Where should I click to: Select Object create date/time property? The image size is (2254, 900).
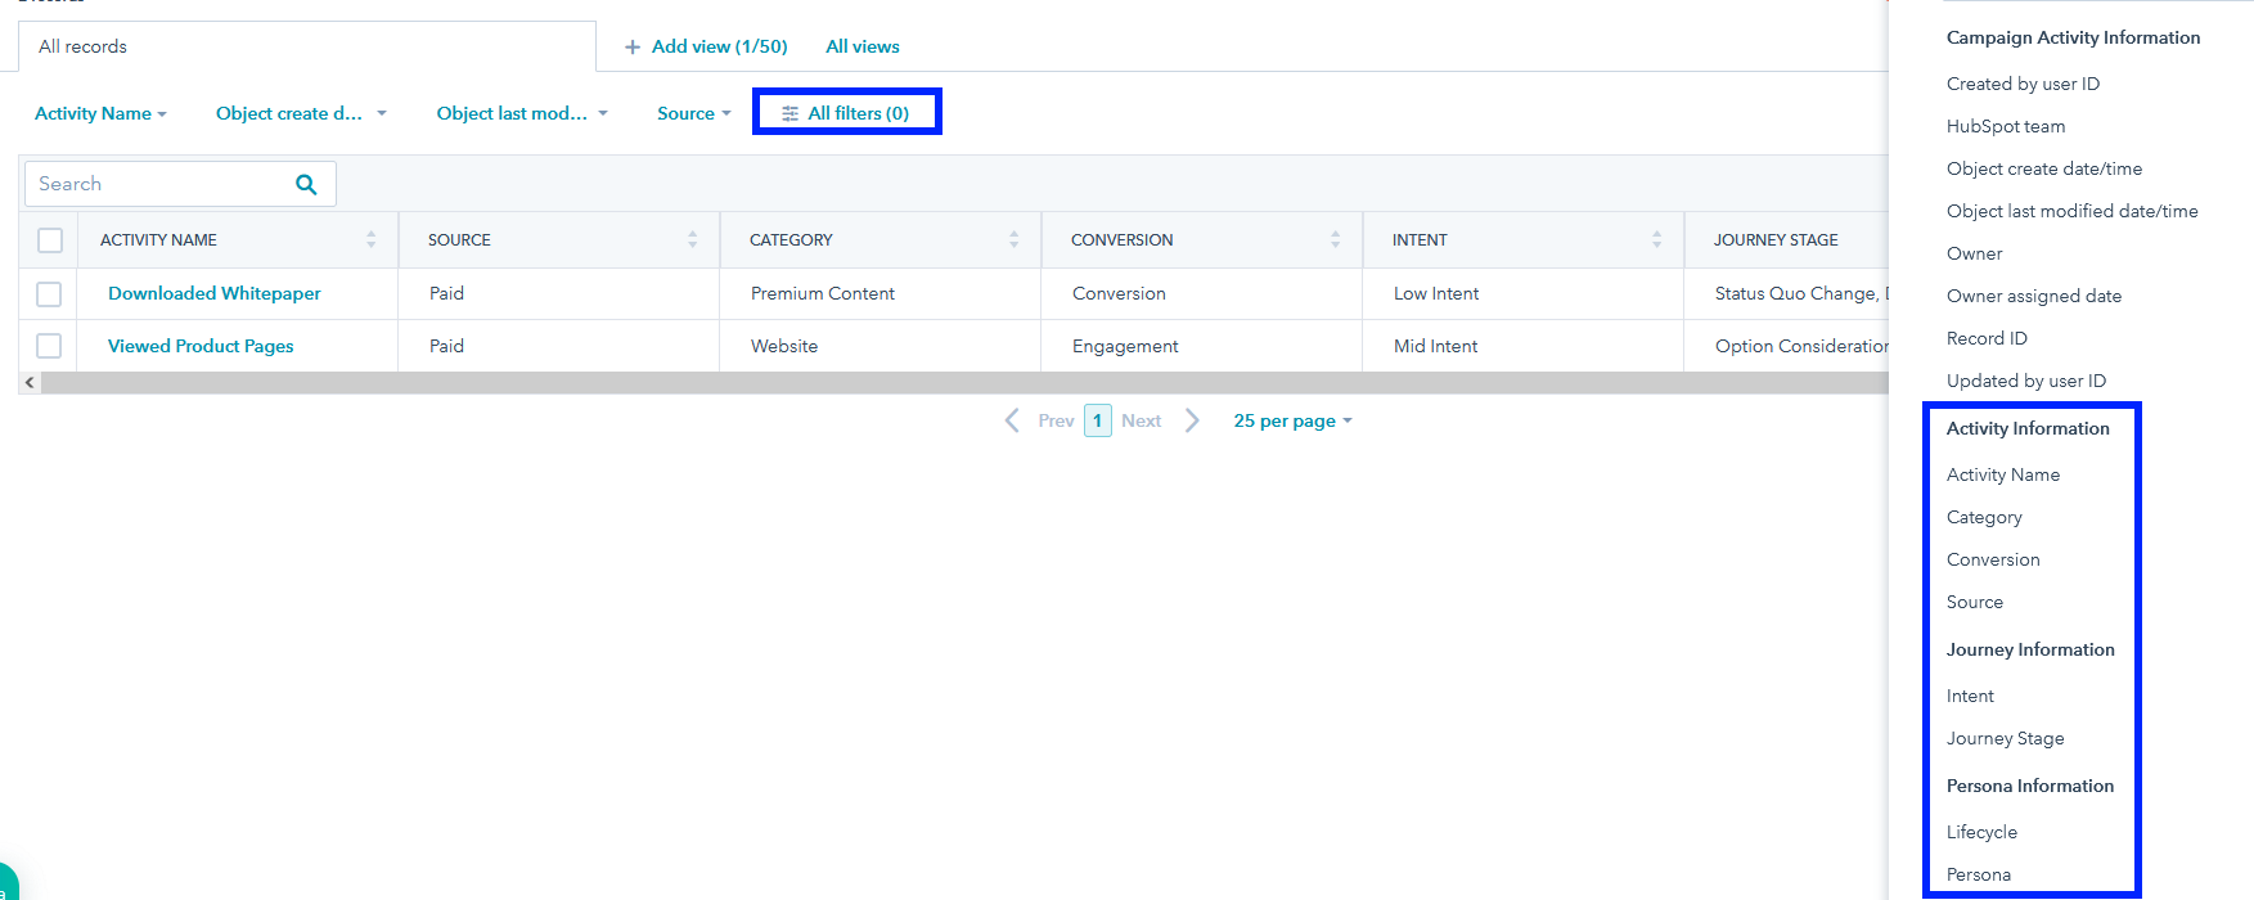(x=2044, y=169)
